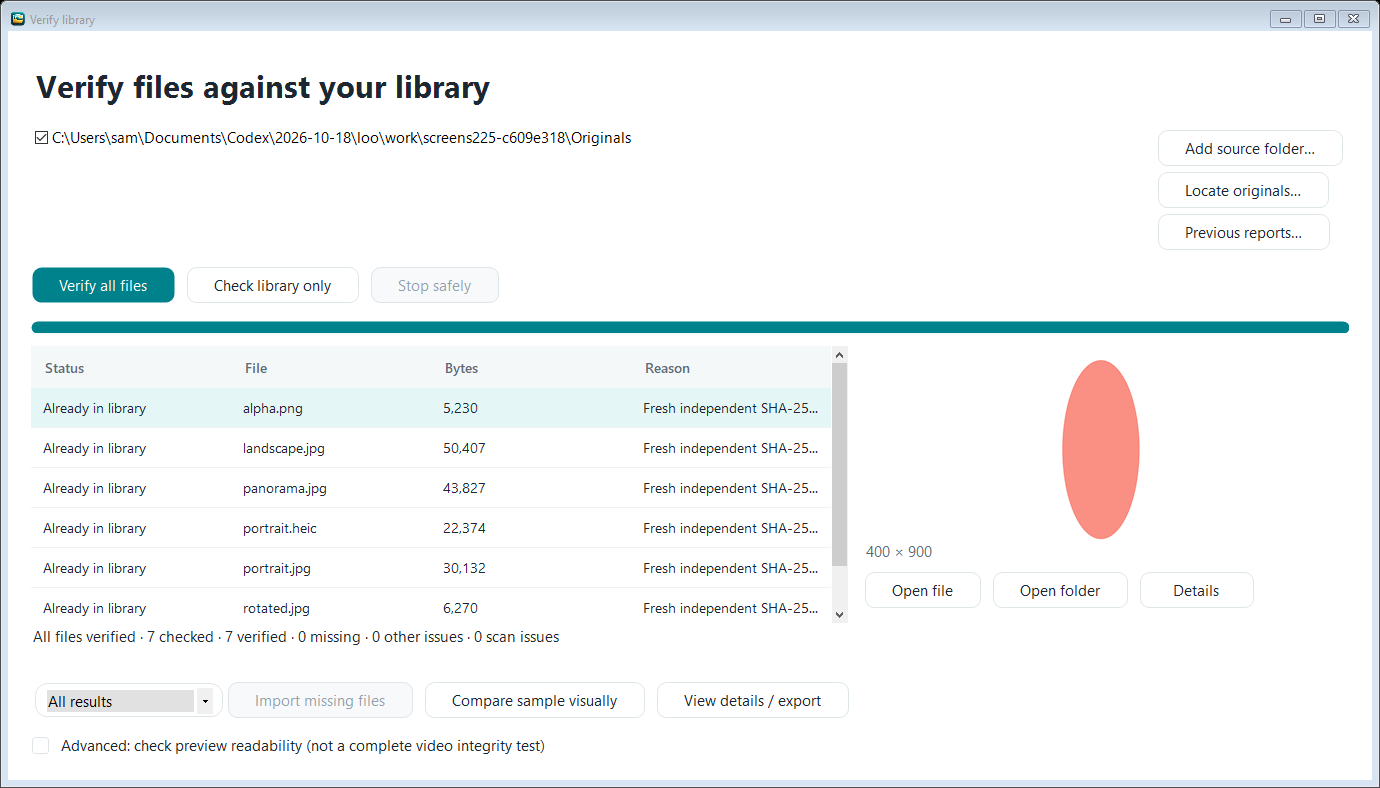The width and height of the screenshot is (1380, 788).
Task: Click the Open file button
Action: (922, 590)
